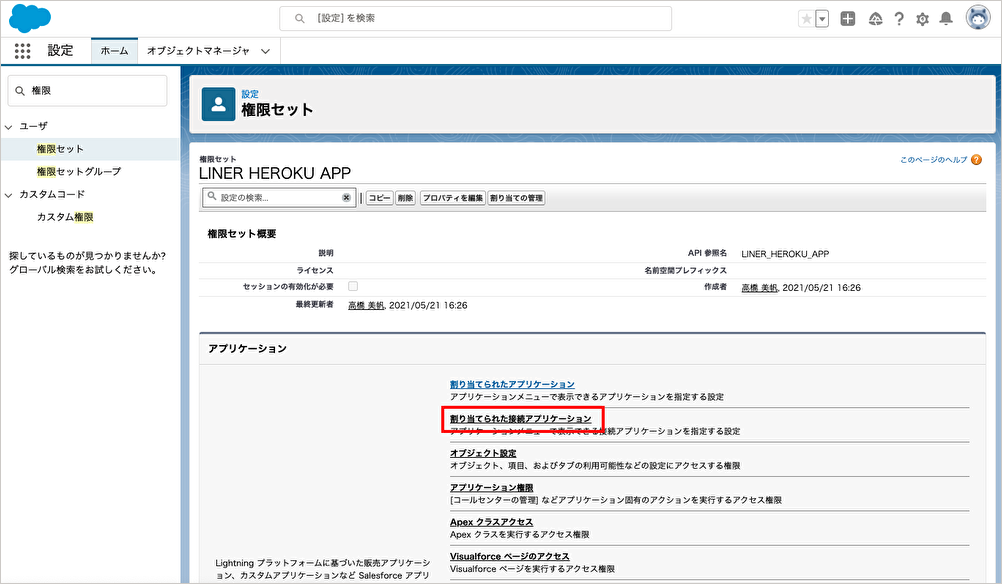Click the 設定 breadcrumb link
Screen dimensions: 1002x584
(x=250, y=93)
